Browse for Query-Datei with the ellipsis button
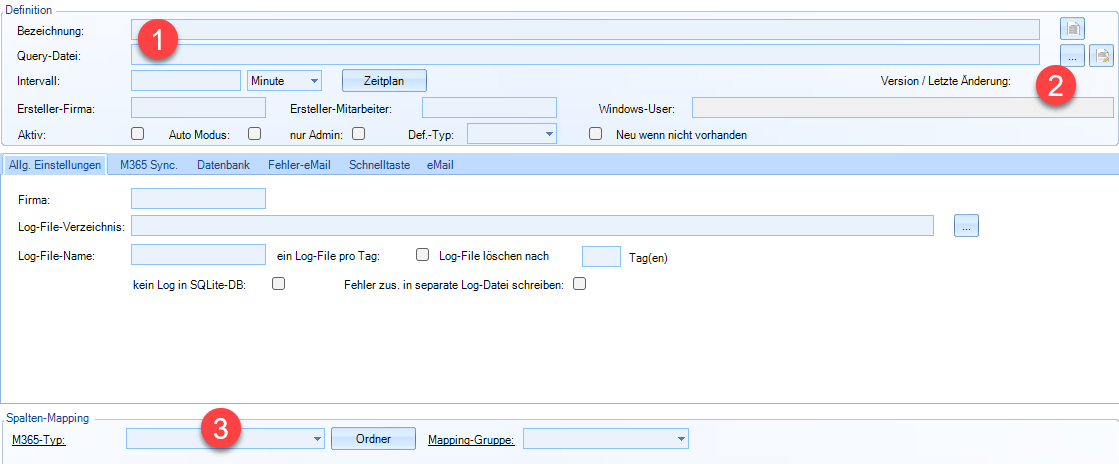The width and height of the screenshot is (1119, 464). coord(1072,55)
